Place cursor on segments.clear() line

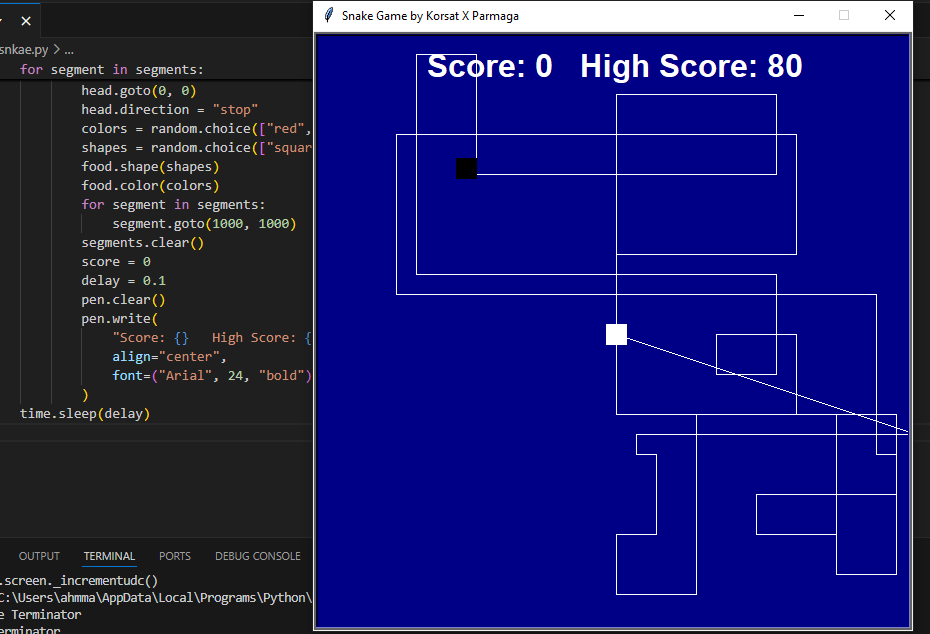[x=142, y=243]
